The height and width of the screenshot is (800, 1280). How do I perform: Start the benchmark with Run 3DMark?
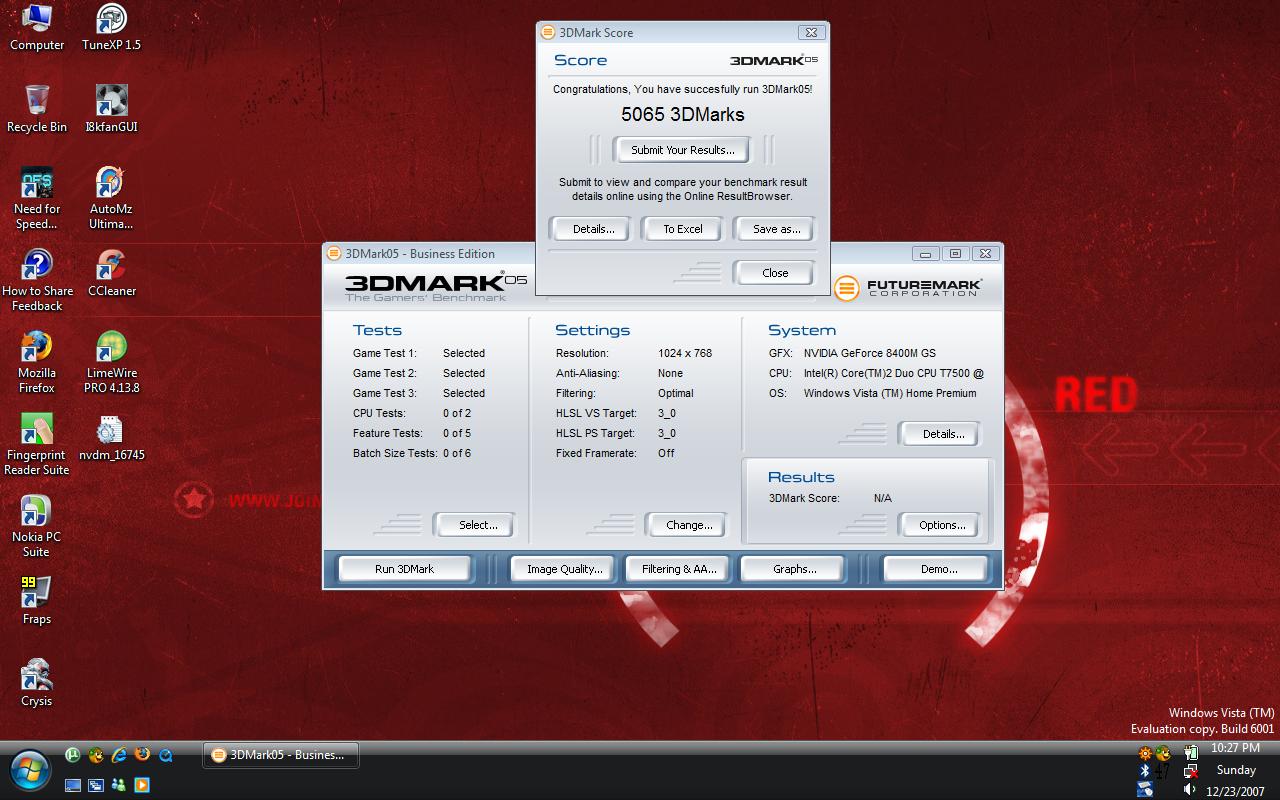(x=404, y=569)
